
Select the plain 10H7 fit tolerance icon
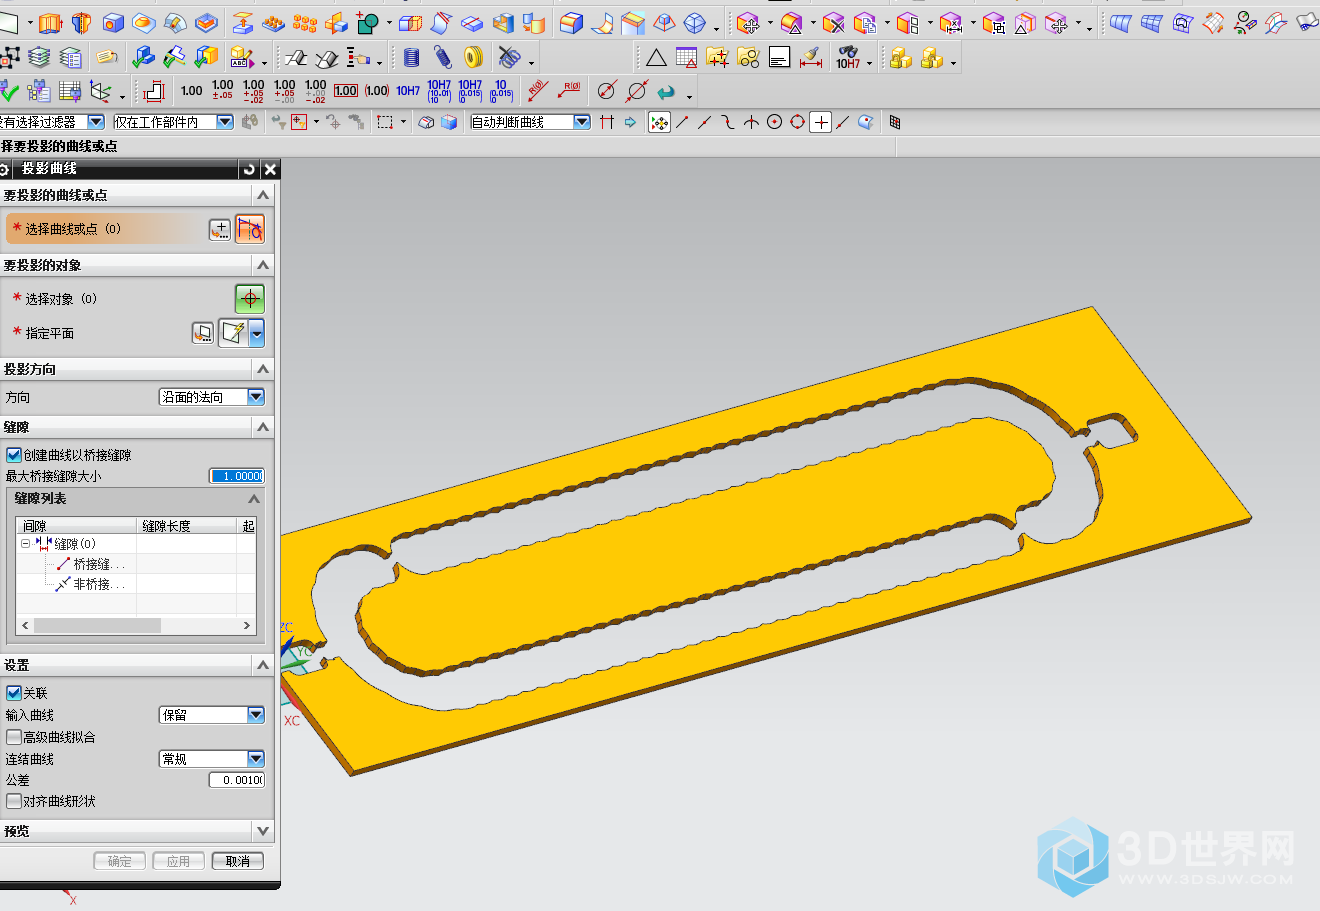point(408,91)
